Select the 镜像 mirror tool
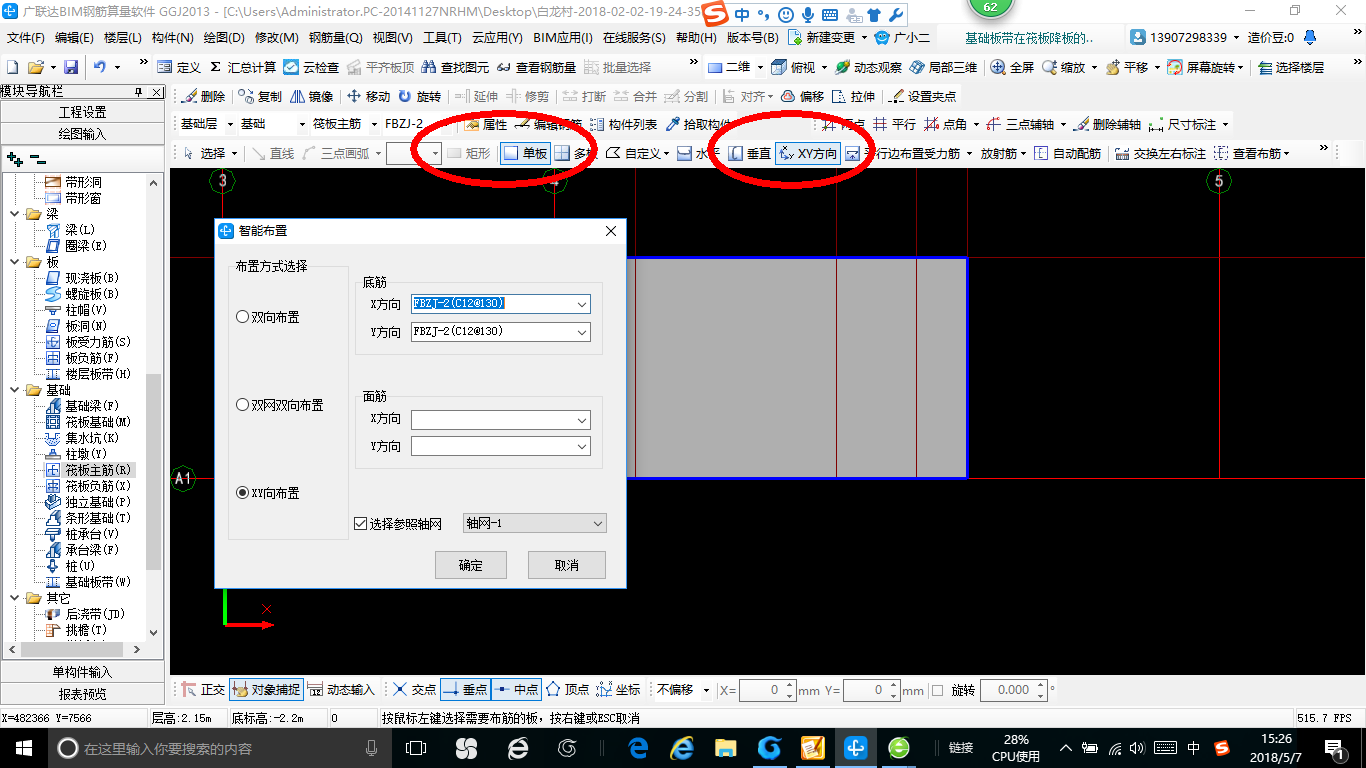Viewport: 1366px width, 768px height. pyautogui.click(x=312, y=96)
